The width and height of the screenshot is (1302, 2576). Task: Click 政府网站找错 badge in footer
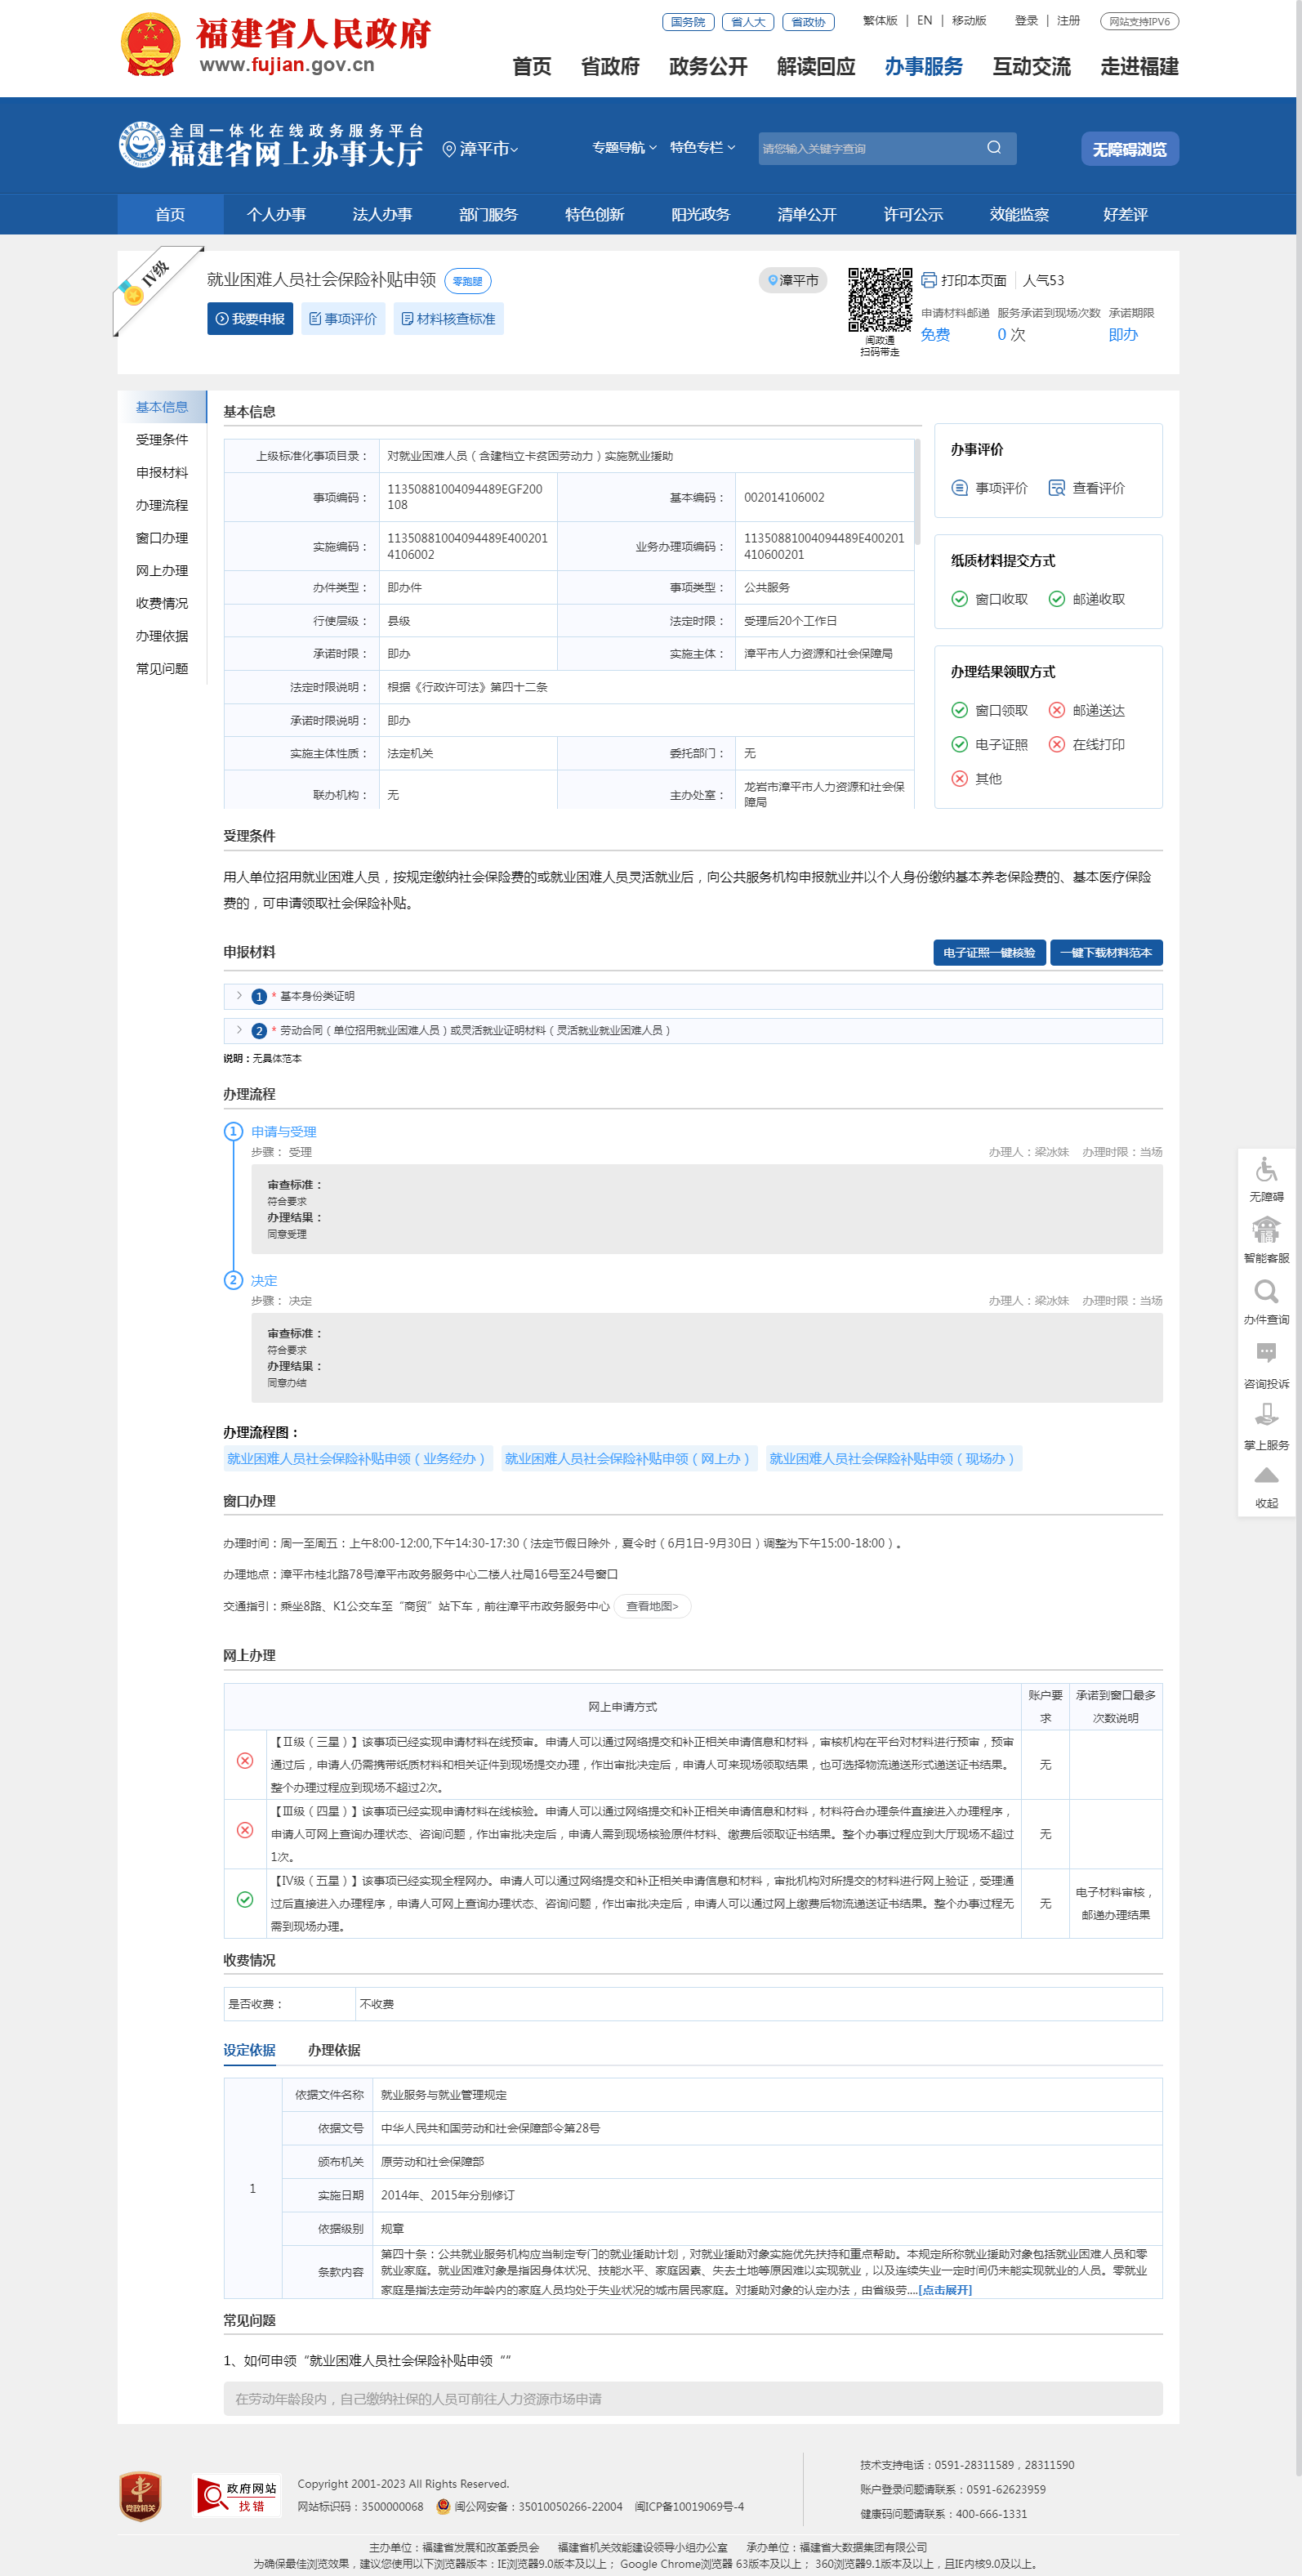point(238,2496)
